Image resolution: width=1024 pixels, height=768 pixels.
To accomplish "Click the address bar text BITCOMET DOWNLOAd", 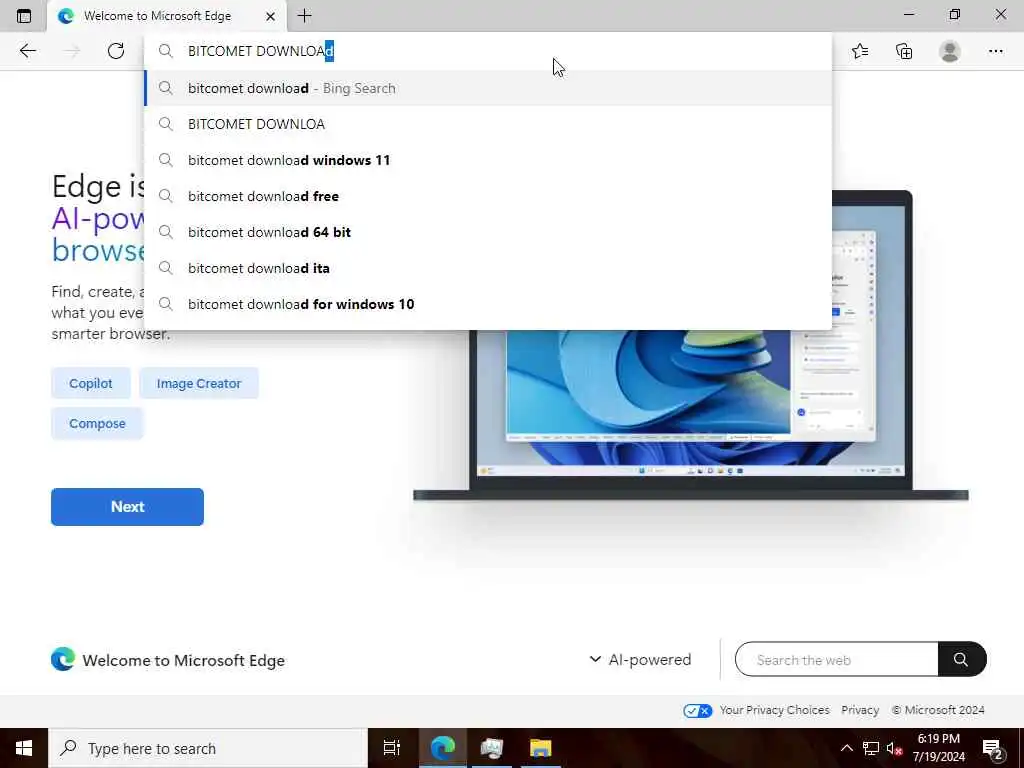I will (x=261, y=51).
